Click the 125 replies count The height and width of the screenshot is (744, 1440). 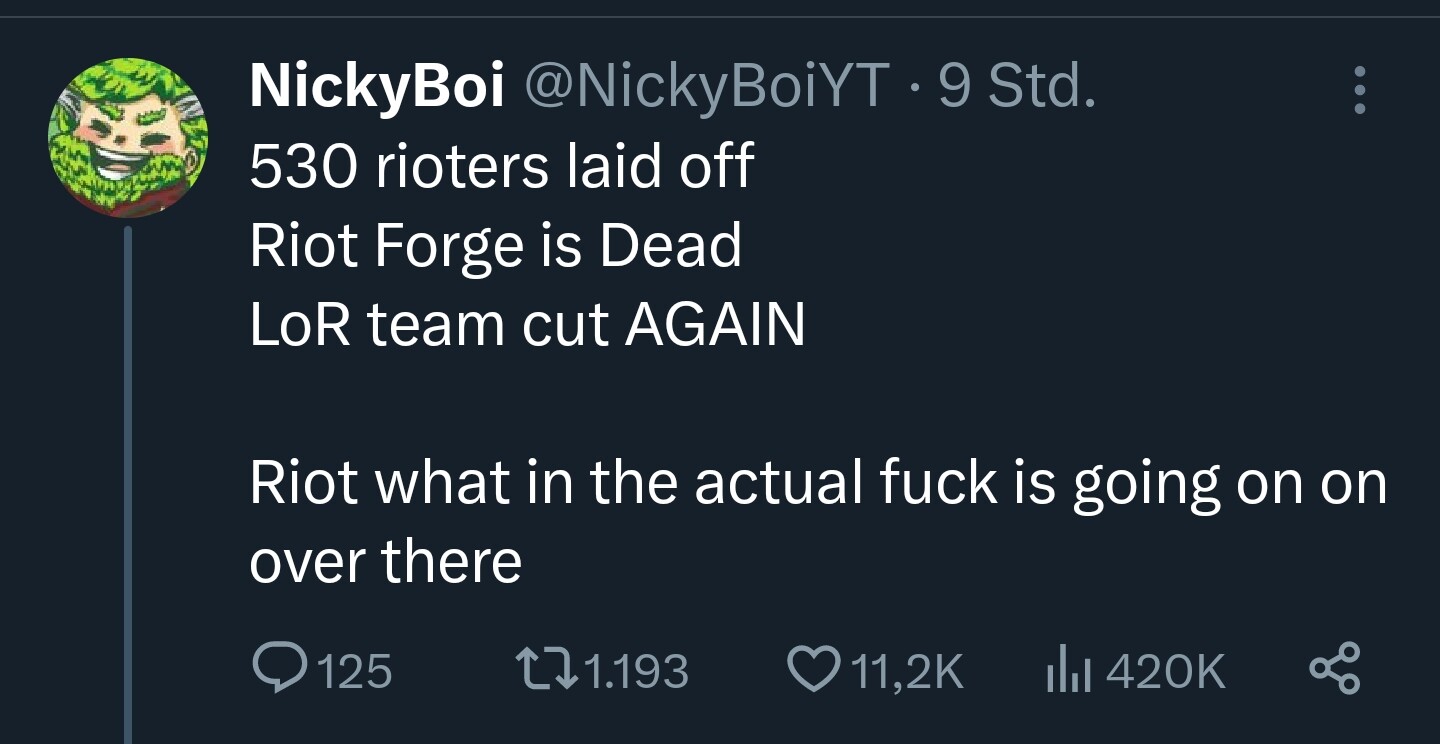[x=356, y=671]
